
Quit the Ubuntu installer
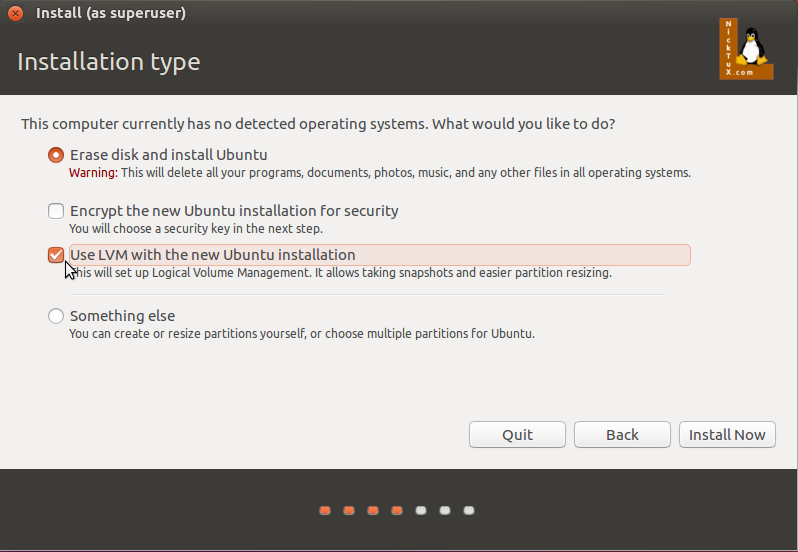pos(517,434)
